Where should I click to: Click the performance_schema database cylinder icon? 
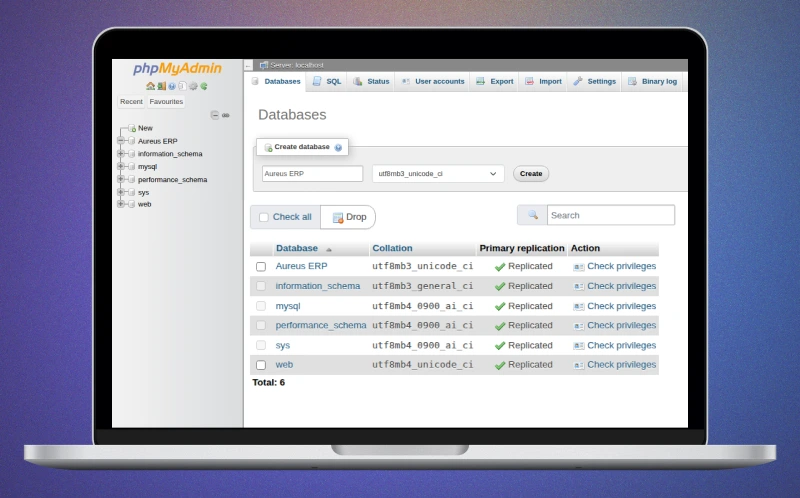tap(132, 180)
